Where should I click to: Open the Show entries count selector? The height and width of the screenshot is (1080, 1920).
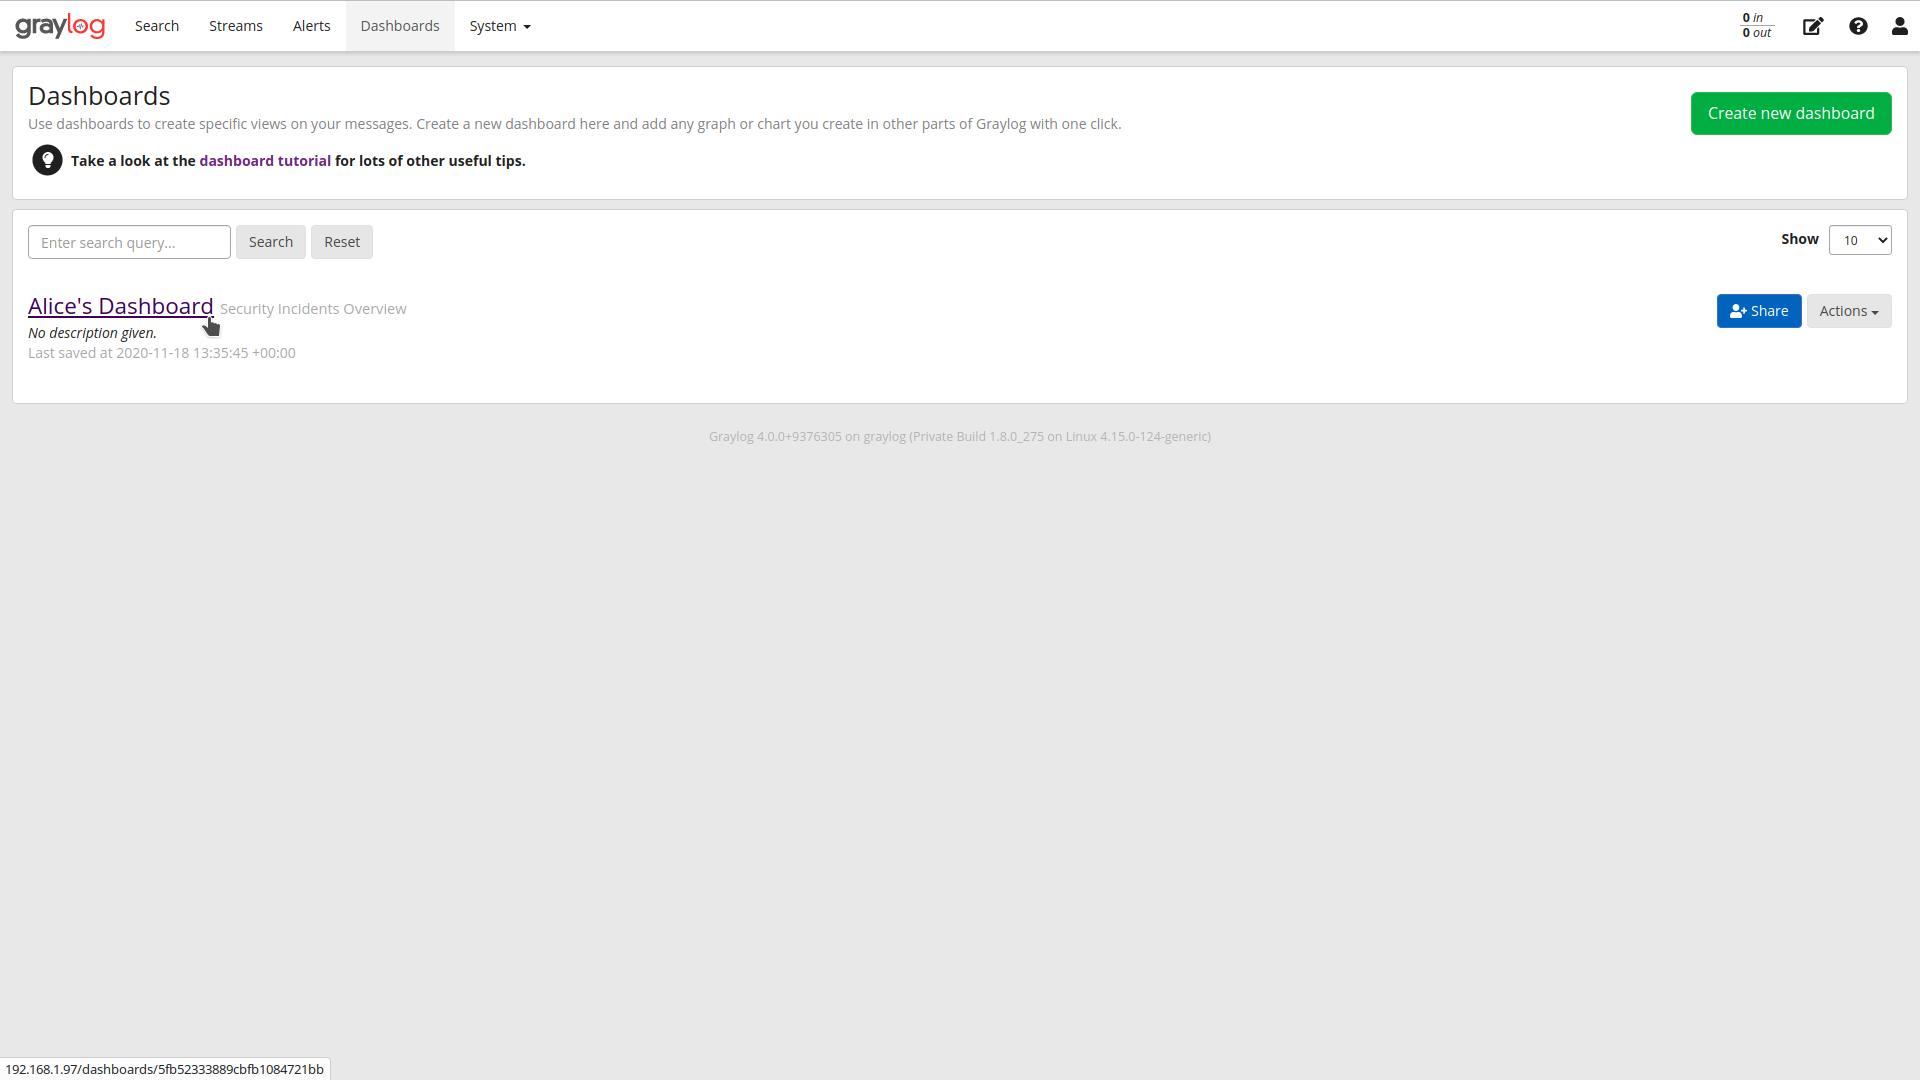1860,240
